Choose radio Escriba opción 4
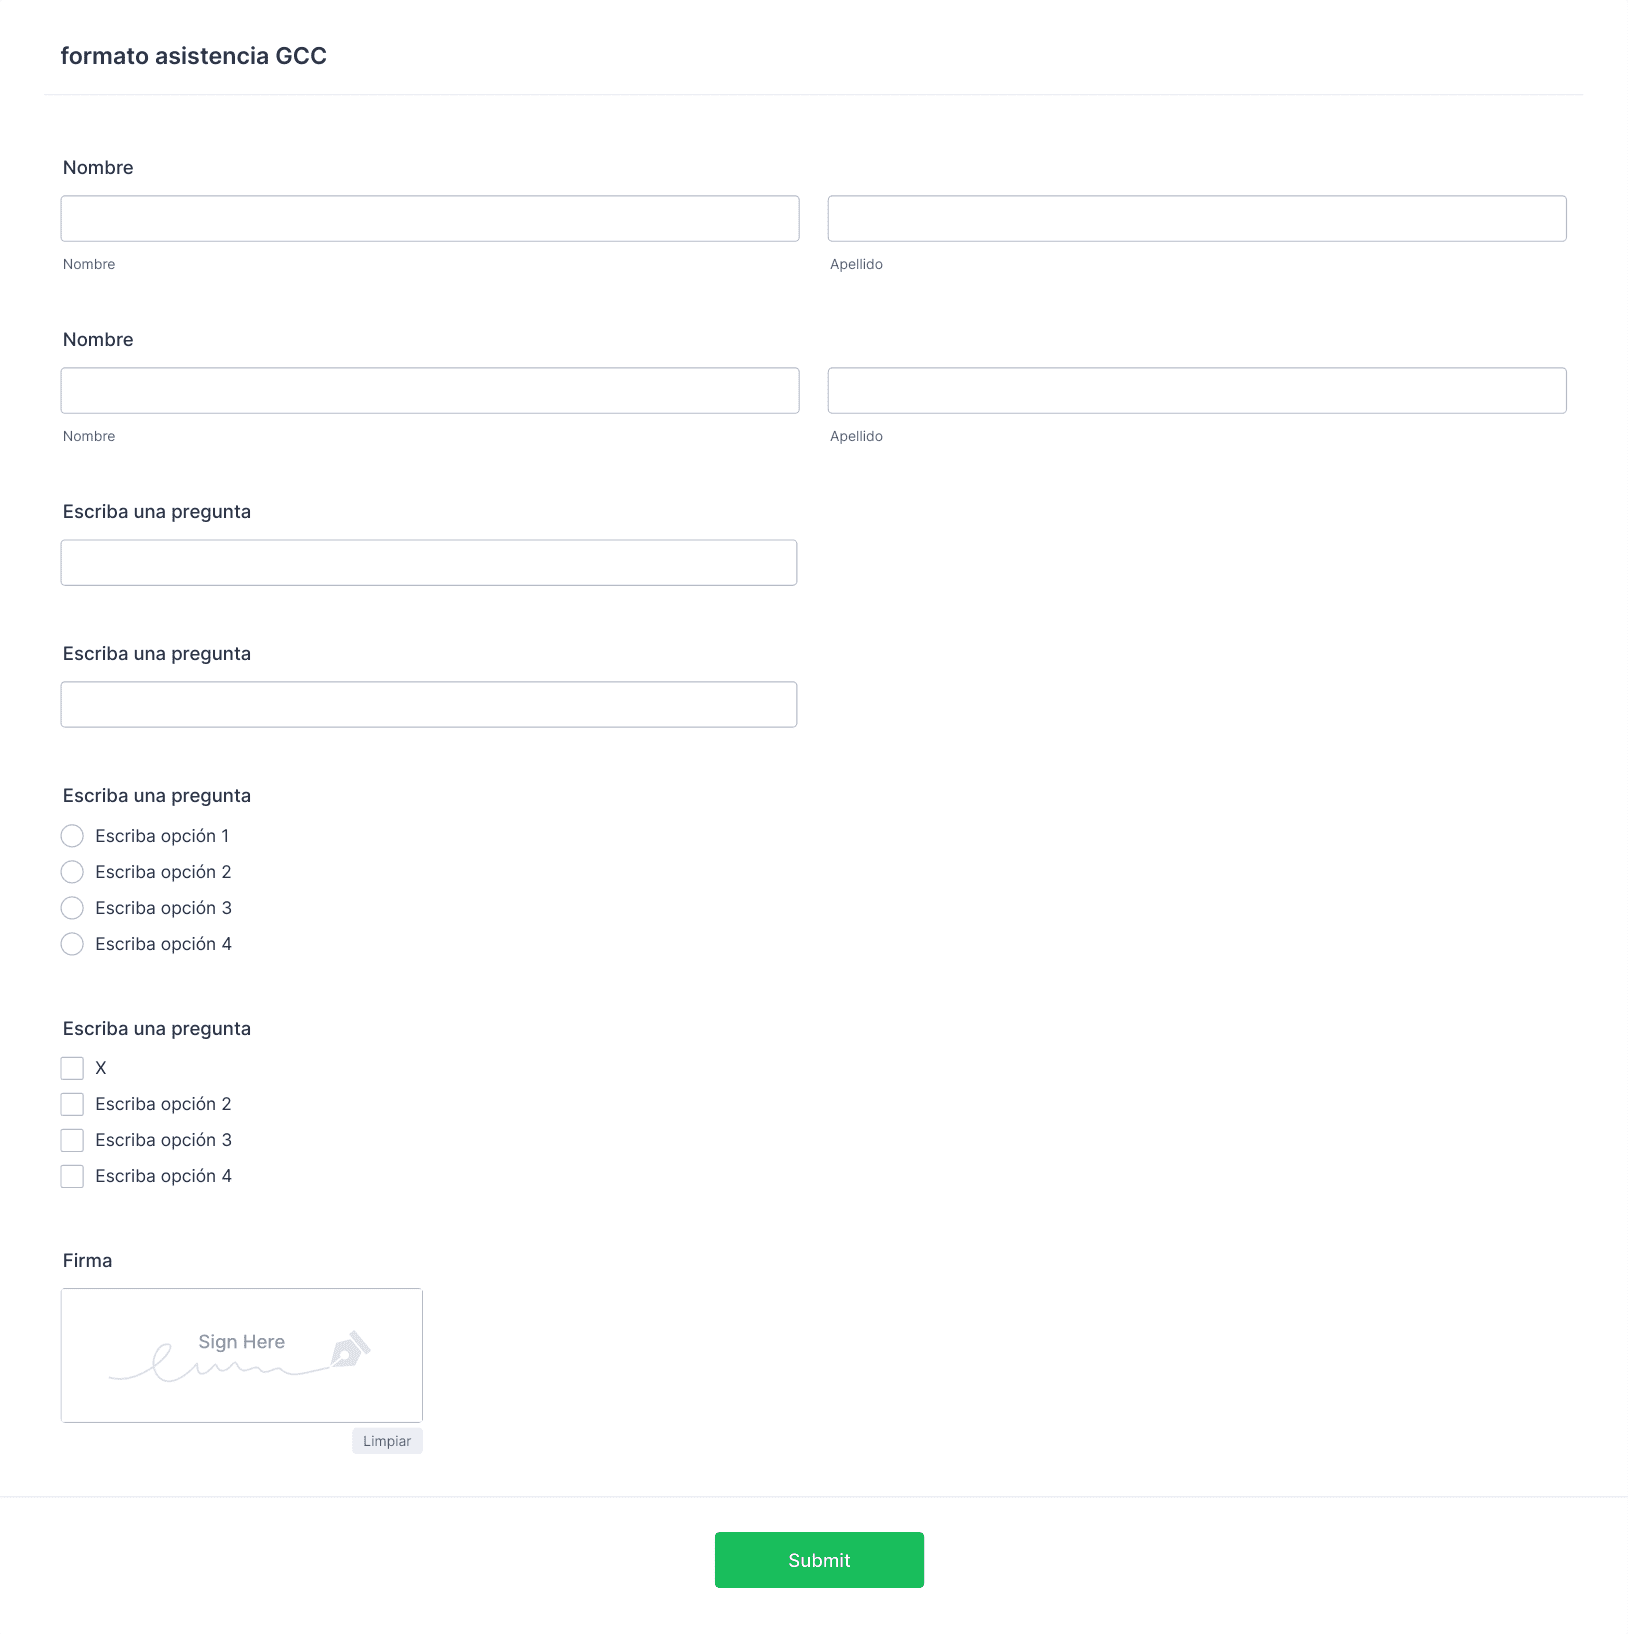1628x1634 pixels. pos(72,944)
